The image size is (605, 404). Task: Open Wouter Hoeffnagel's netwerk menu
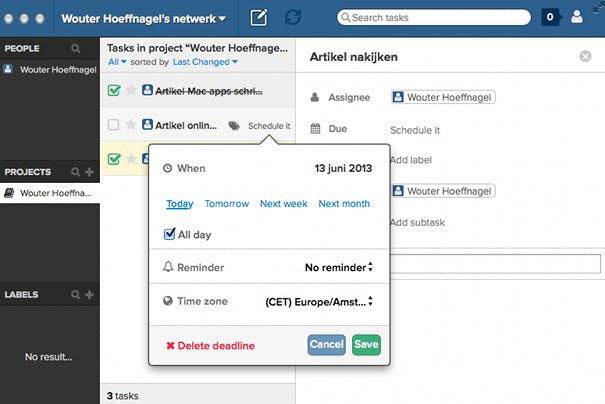point(142,18)
